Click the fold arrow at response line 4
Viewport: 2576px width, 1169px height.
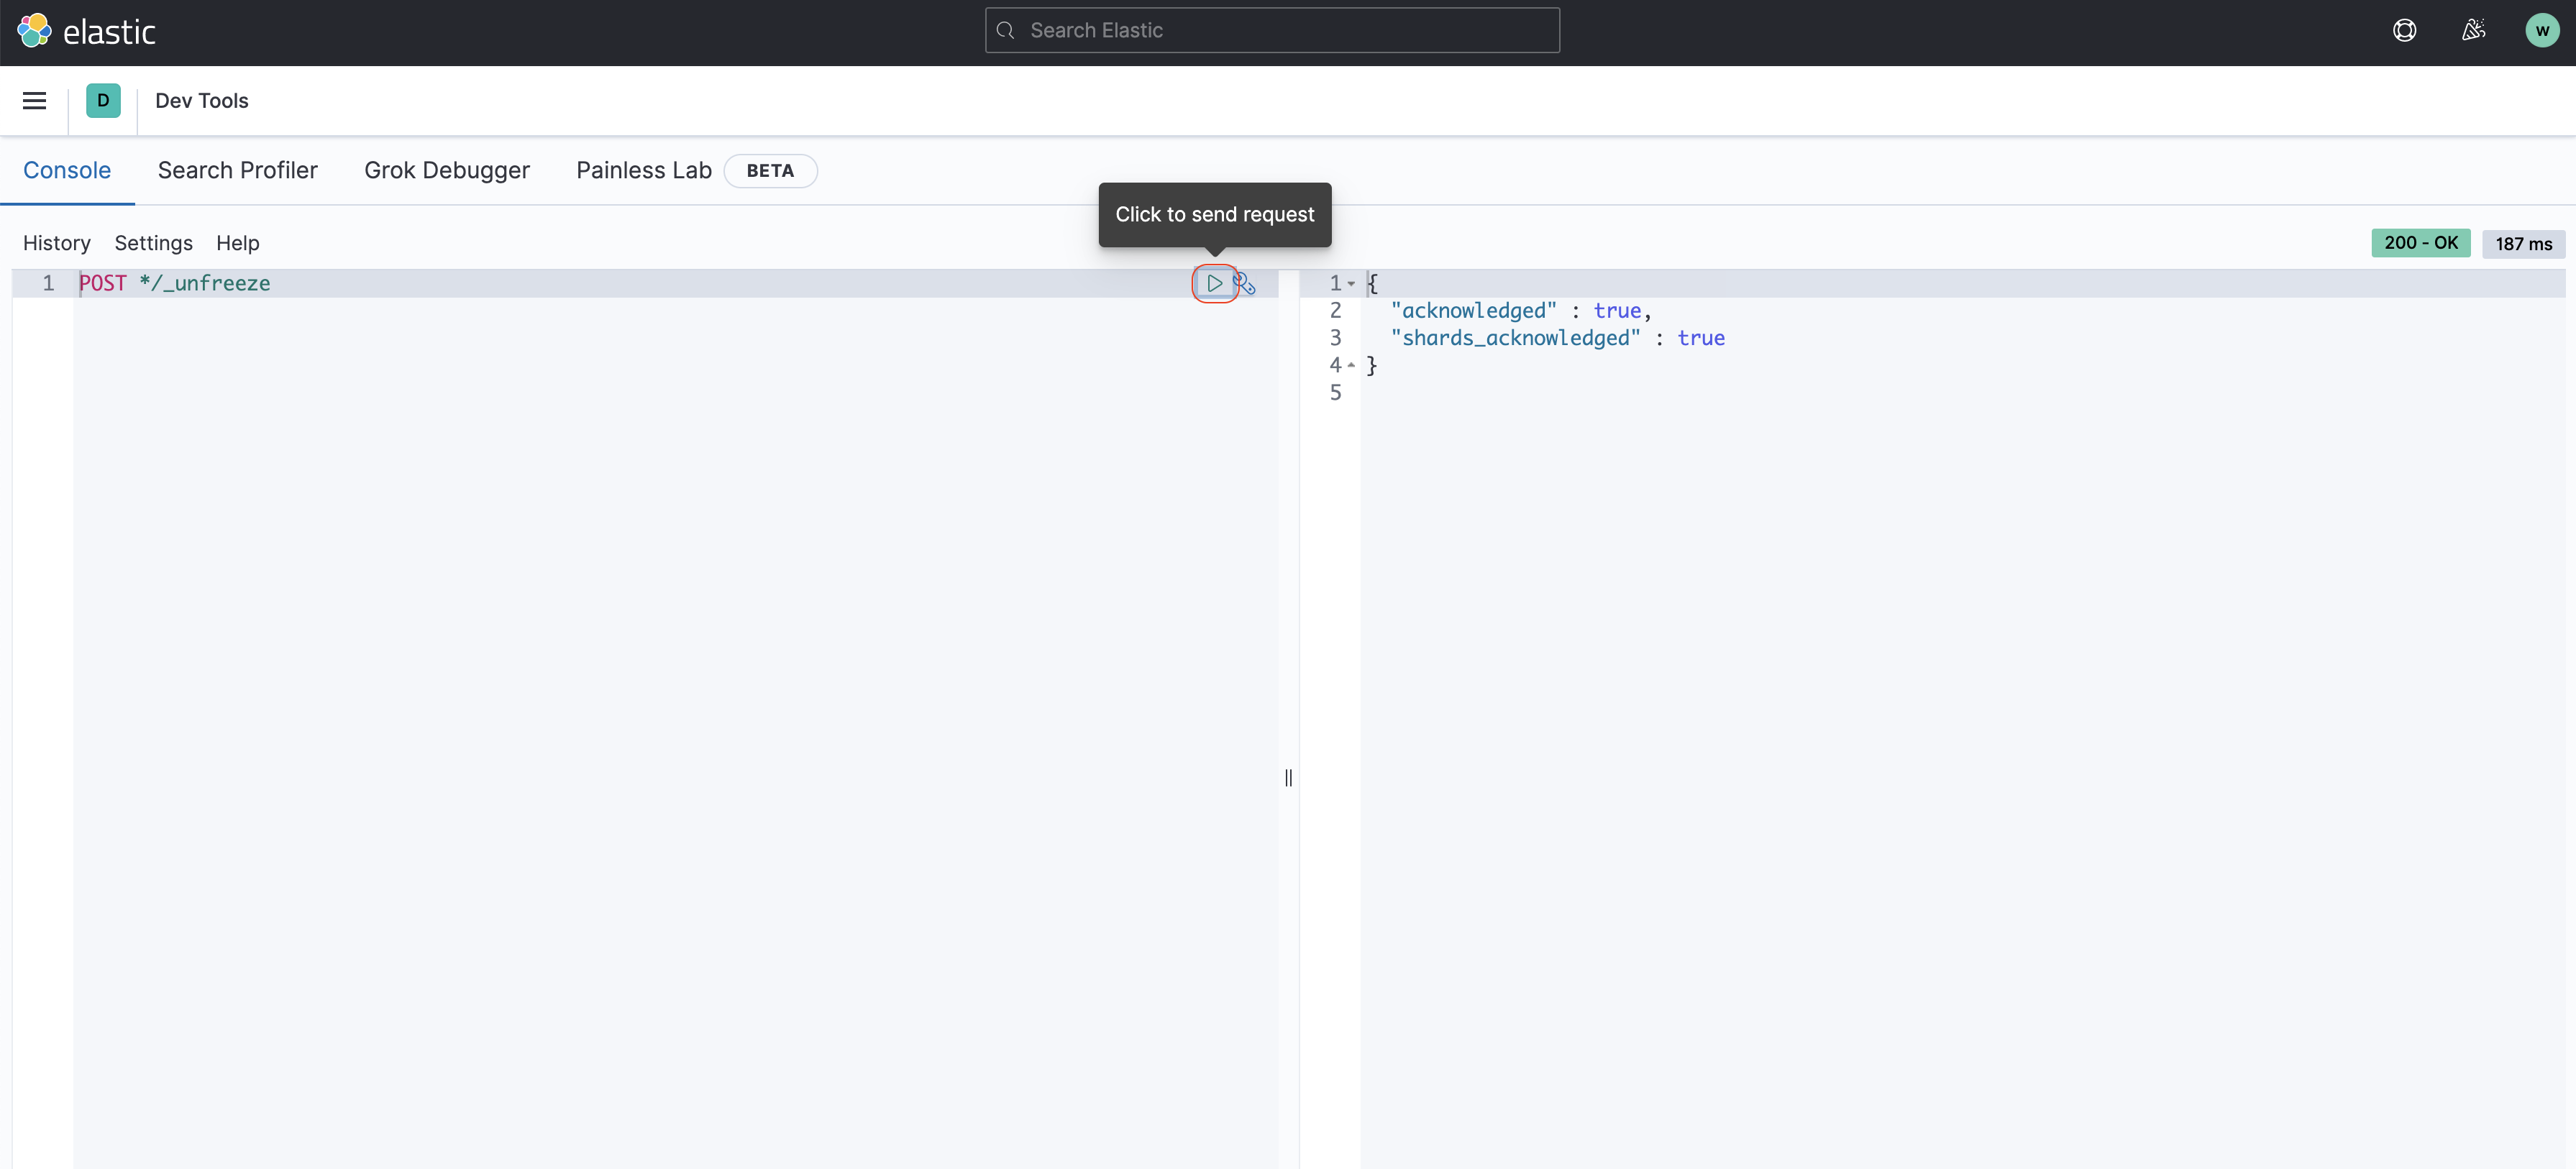tap(1351, 365)
